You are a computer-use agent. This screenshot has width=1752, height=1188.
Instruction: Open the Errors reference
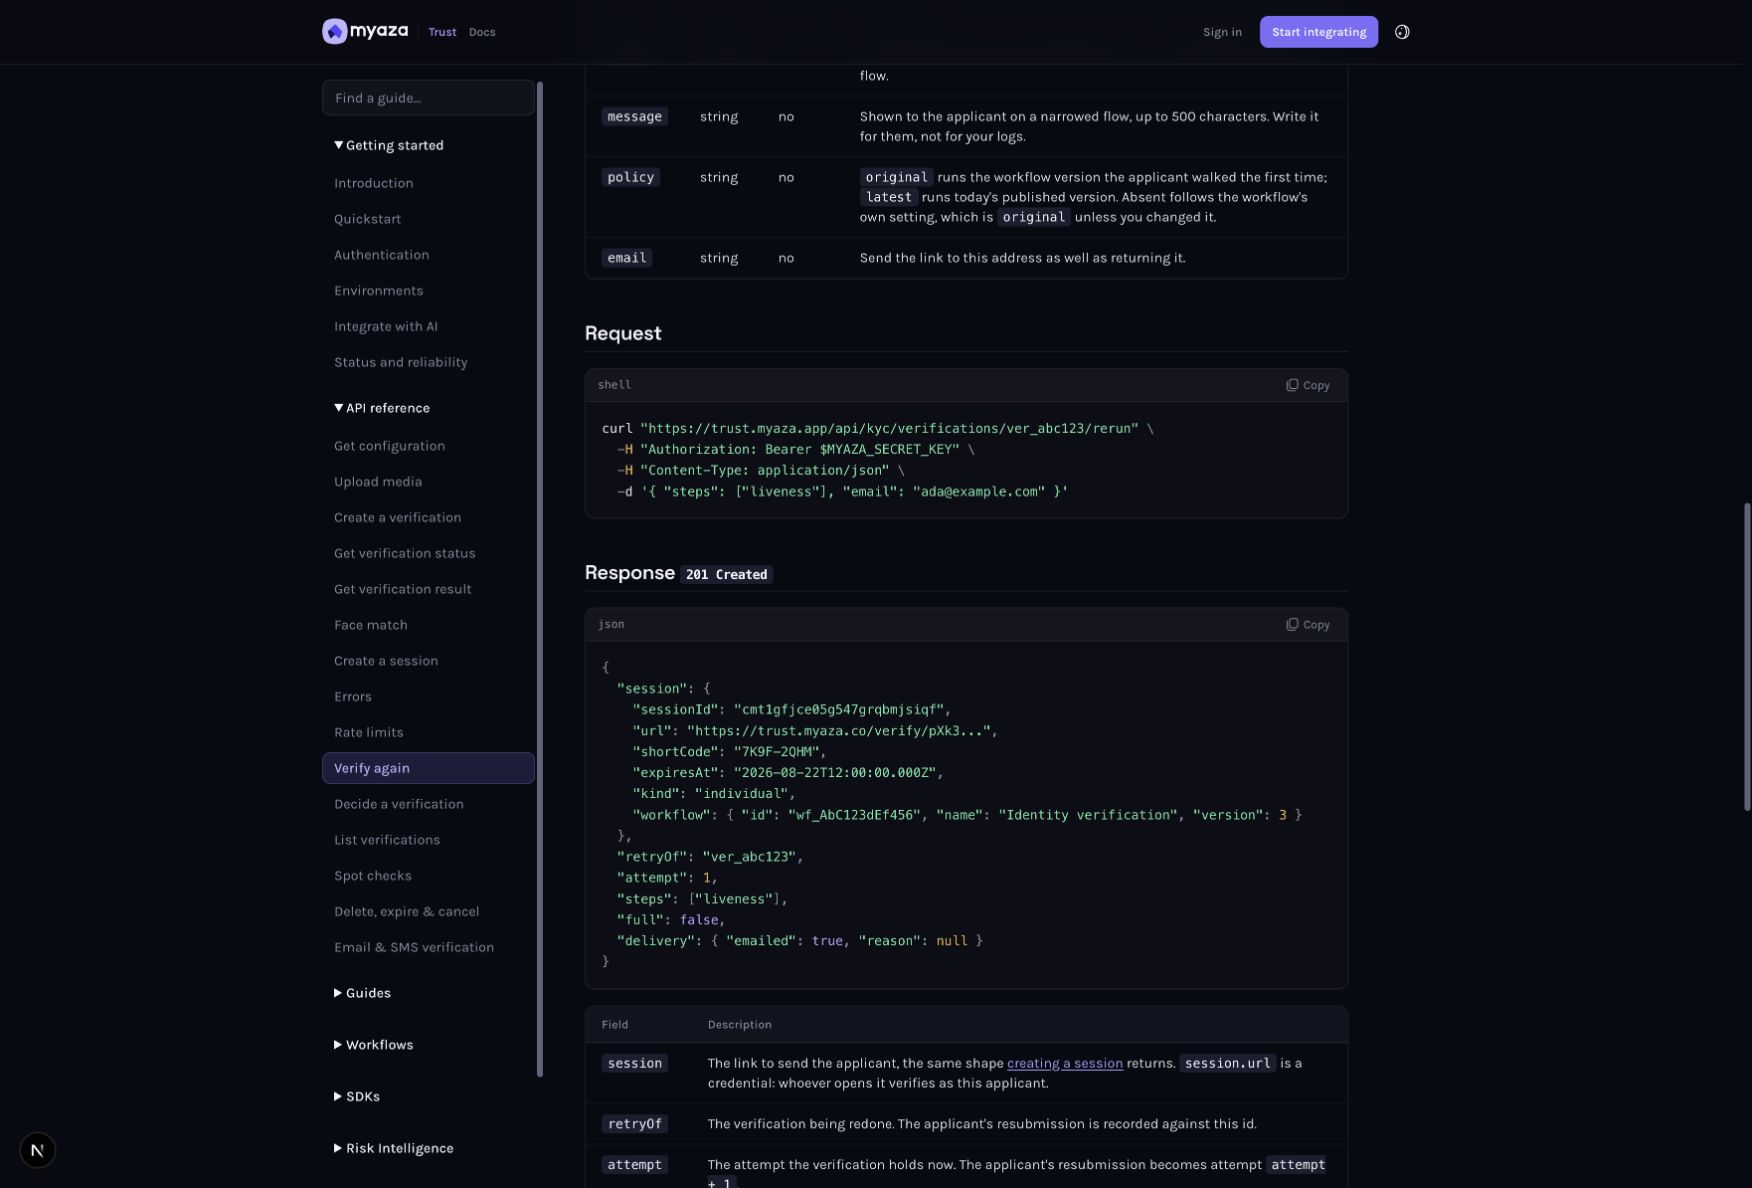click(352, 697)
